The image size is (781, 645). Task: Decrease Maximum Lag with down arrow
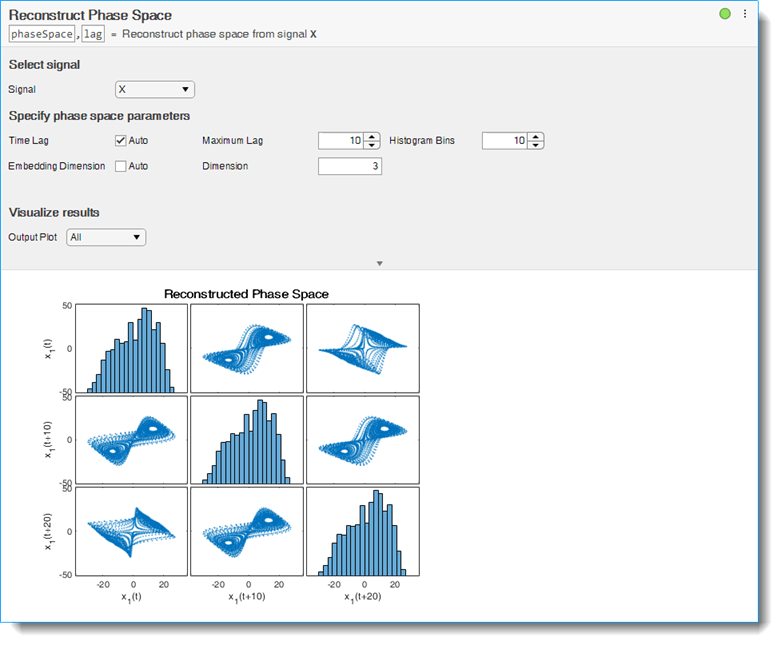(371, 145)
